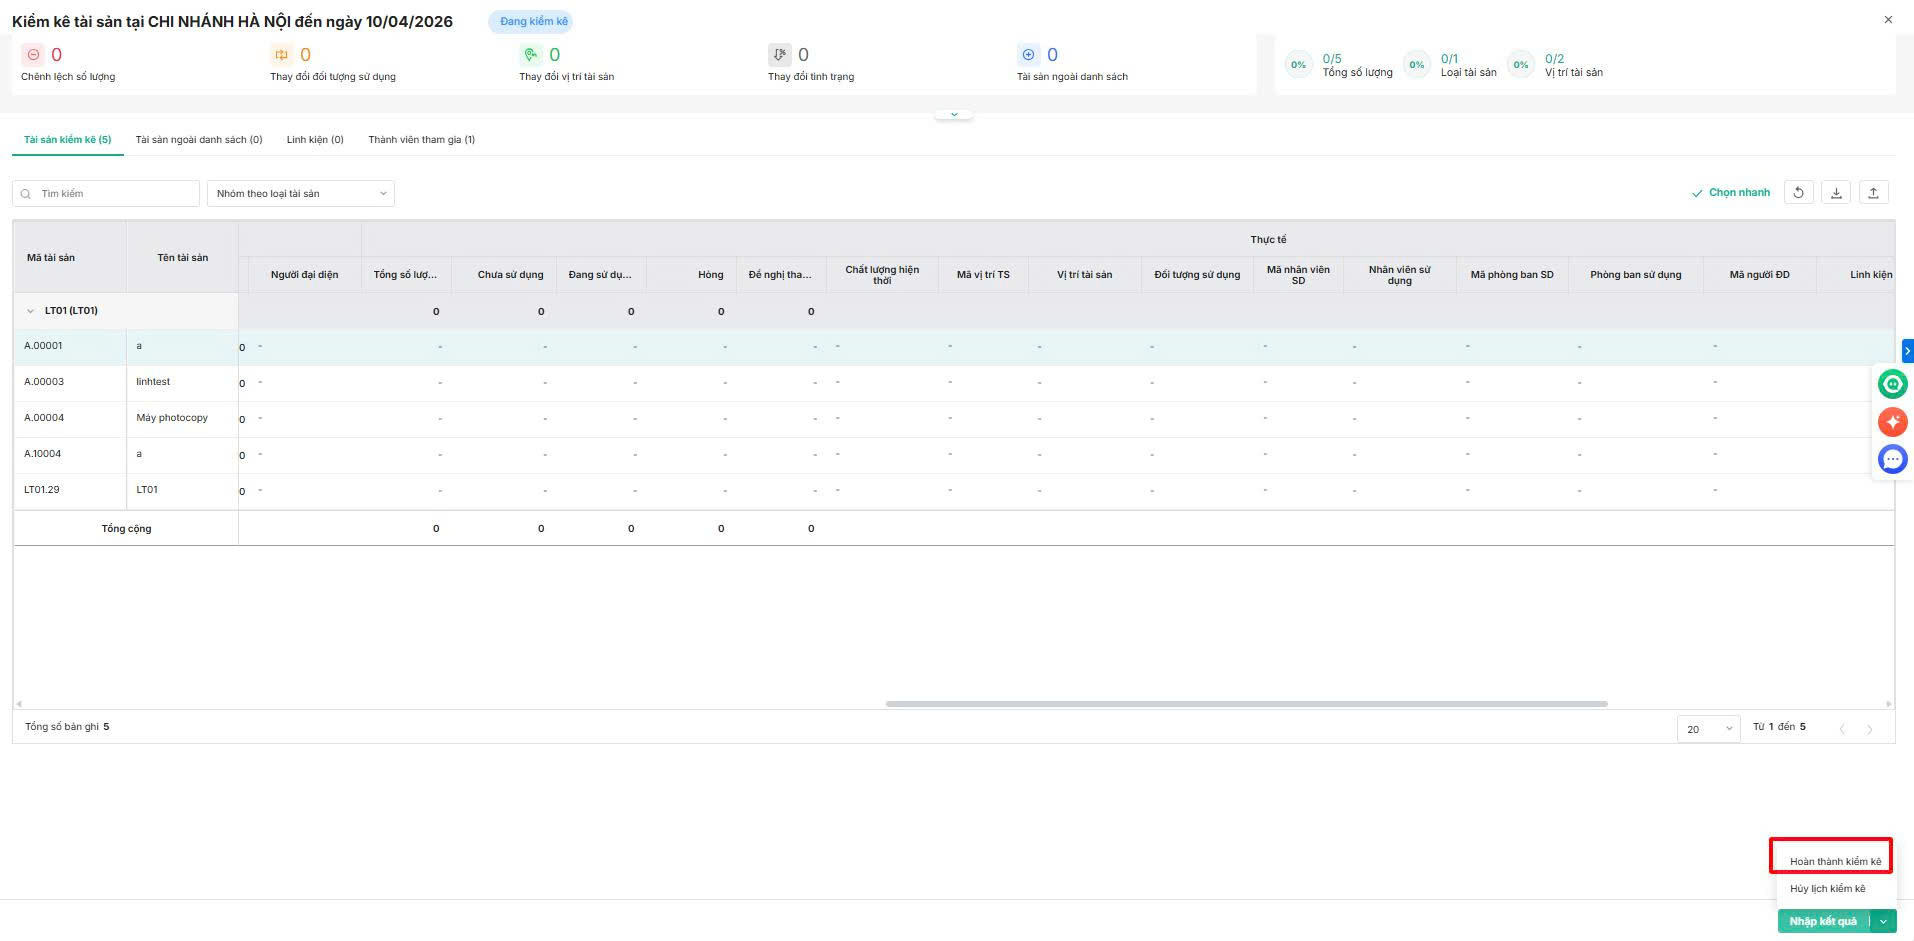The height and width of the screenshot is (941, 1914).
Task: Click the refresh data icon button
Action: [1798, 193]
